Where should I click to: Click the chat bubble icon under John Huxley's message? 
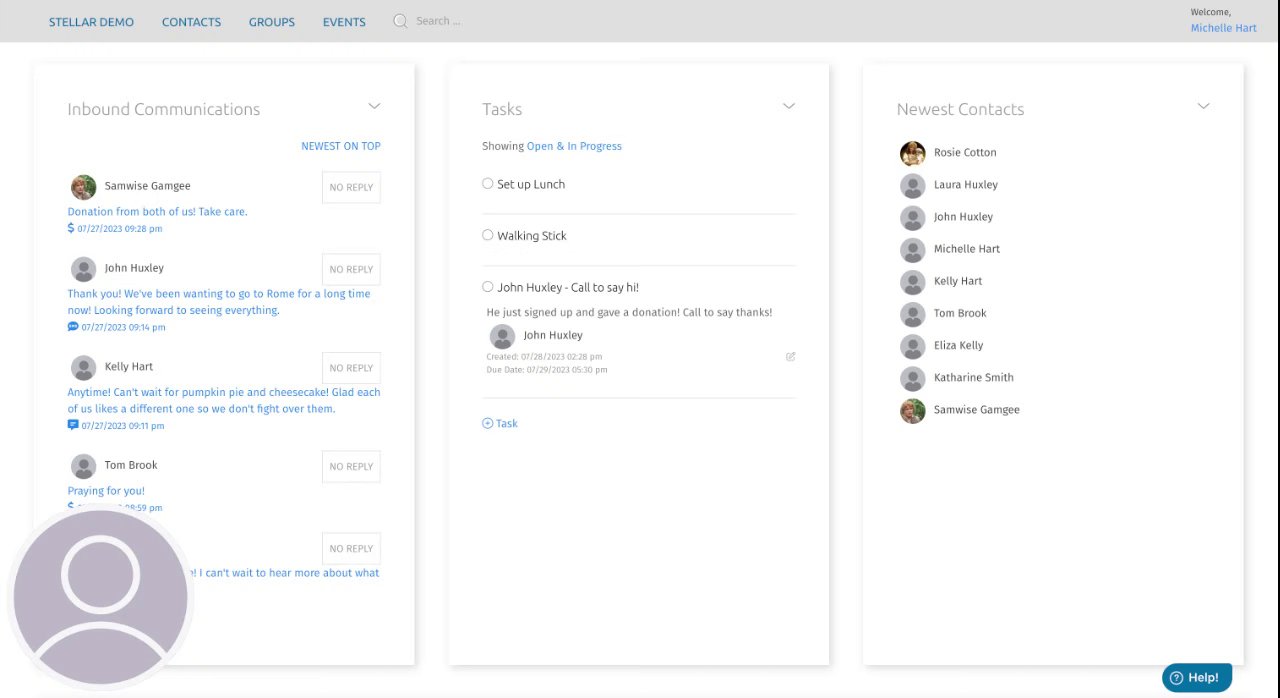pyautogui.click(x=73, y=327)
